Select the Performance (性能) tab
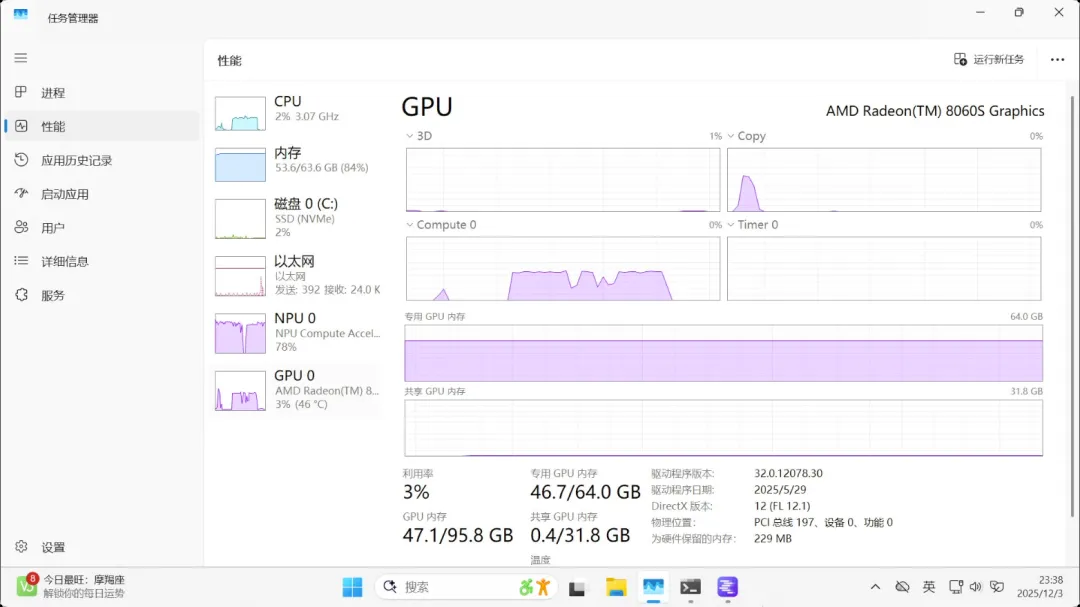This screenshot has width=1080, height=607. (52, 127)
